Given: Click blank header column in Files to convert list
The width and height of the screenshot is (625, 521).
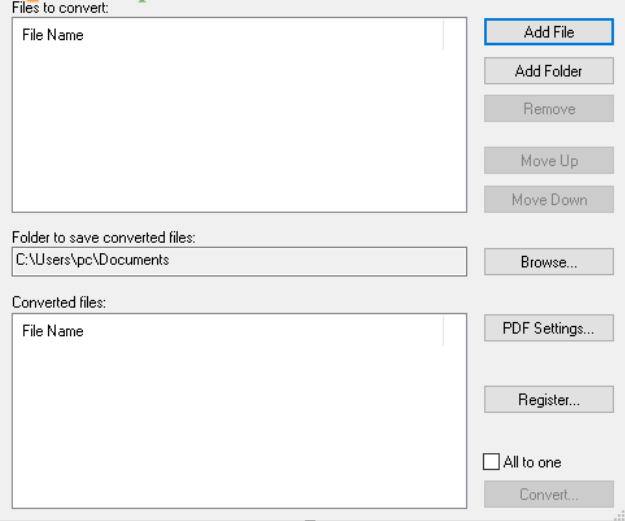Looking at the screenshot, I should tap(454, 35).
